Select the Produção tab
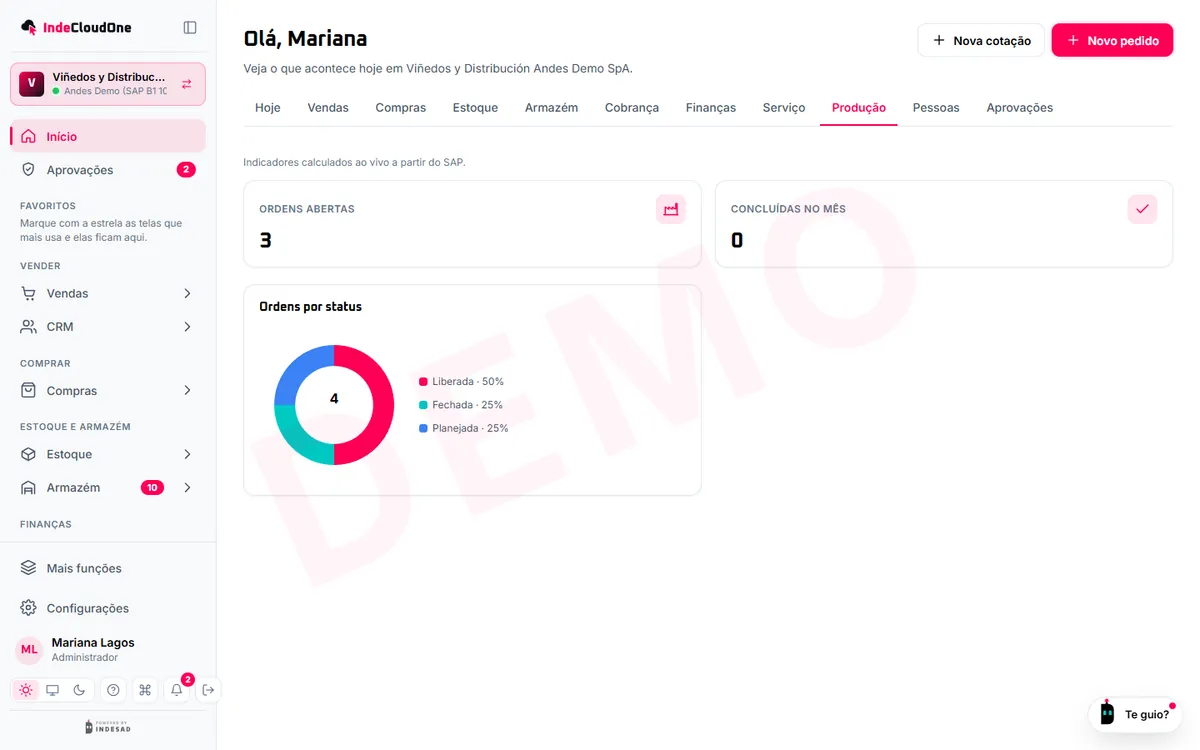Screen dimensions: 1200x750 (859, 107)
